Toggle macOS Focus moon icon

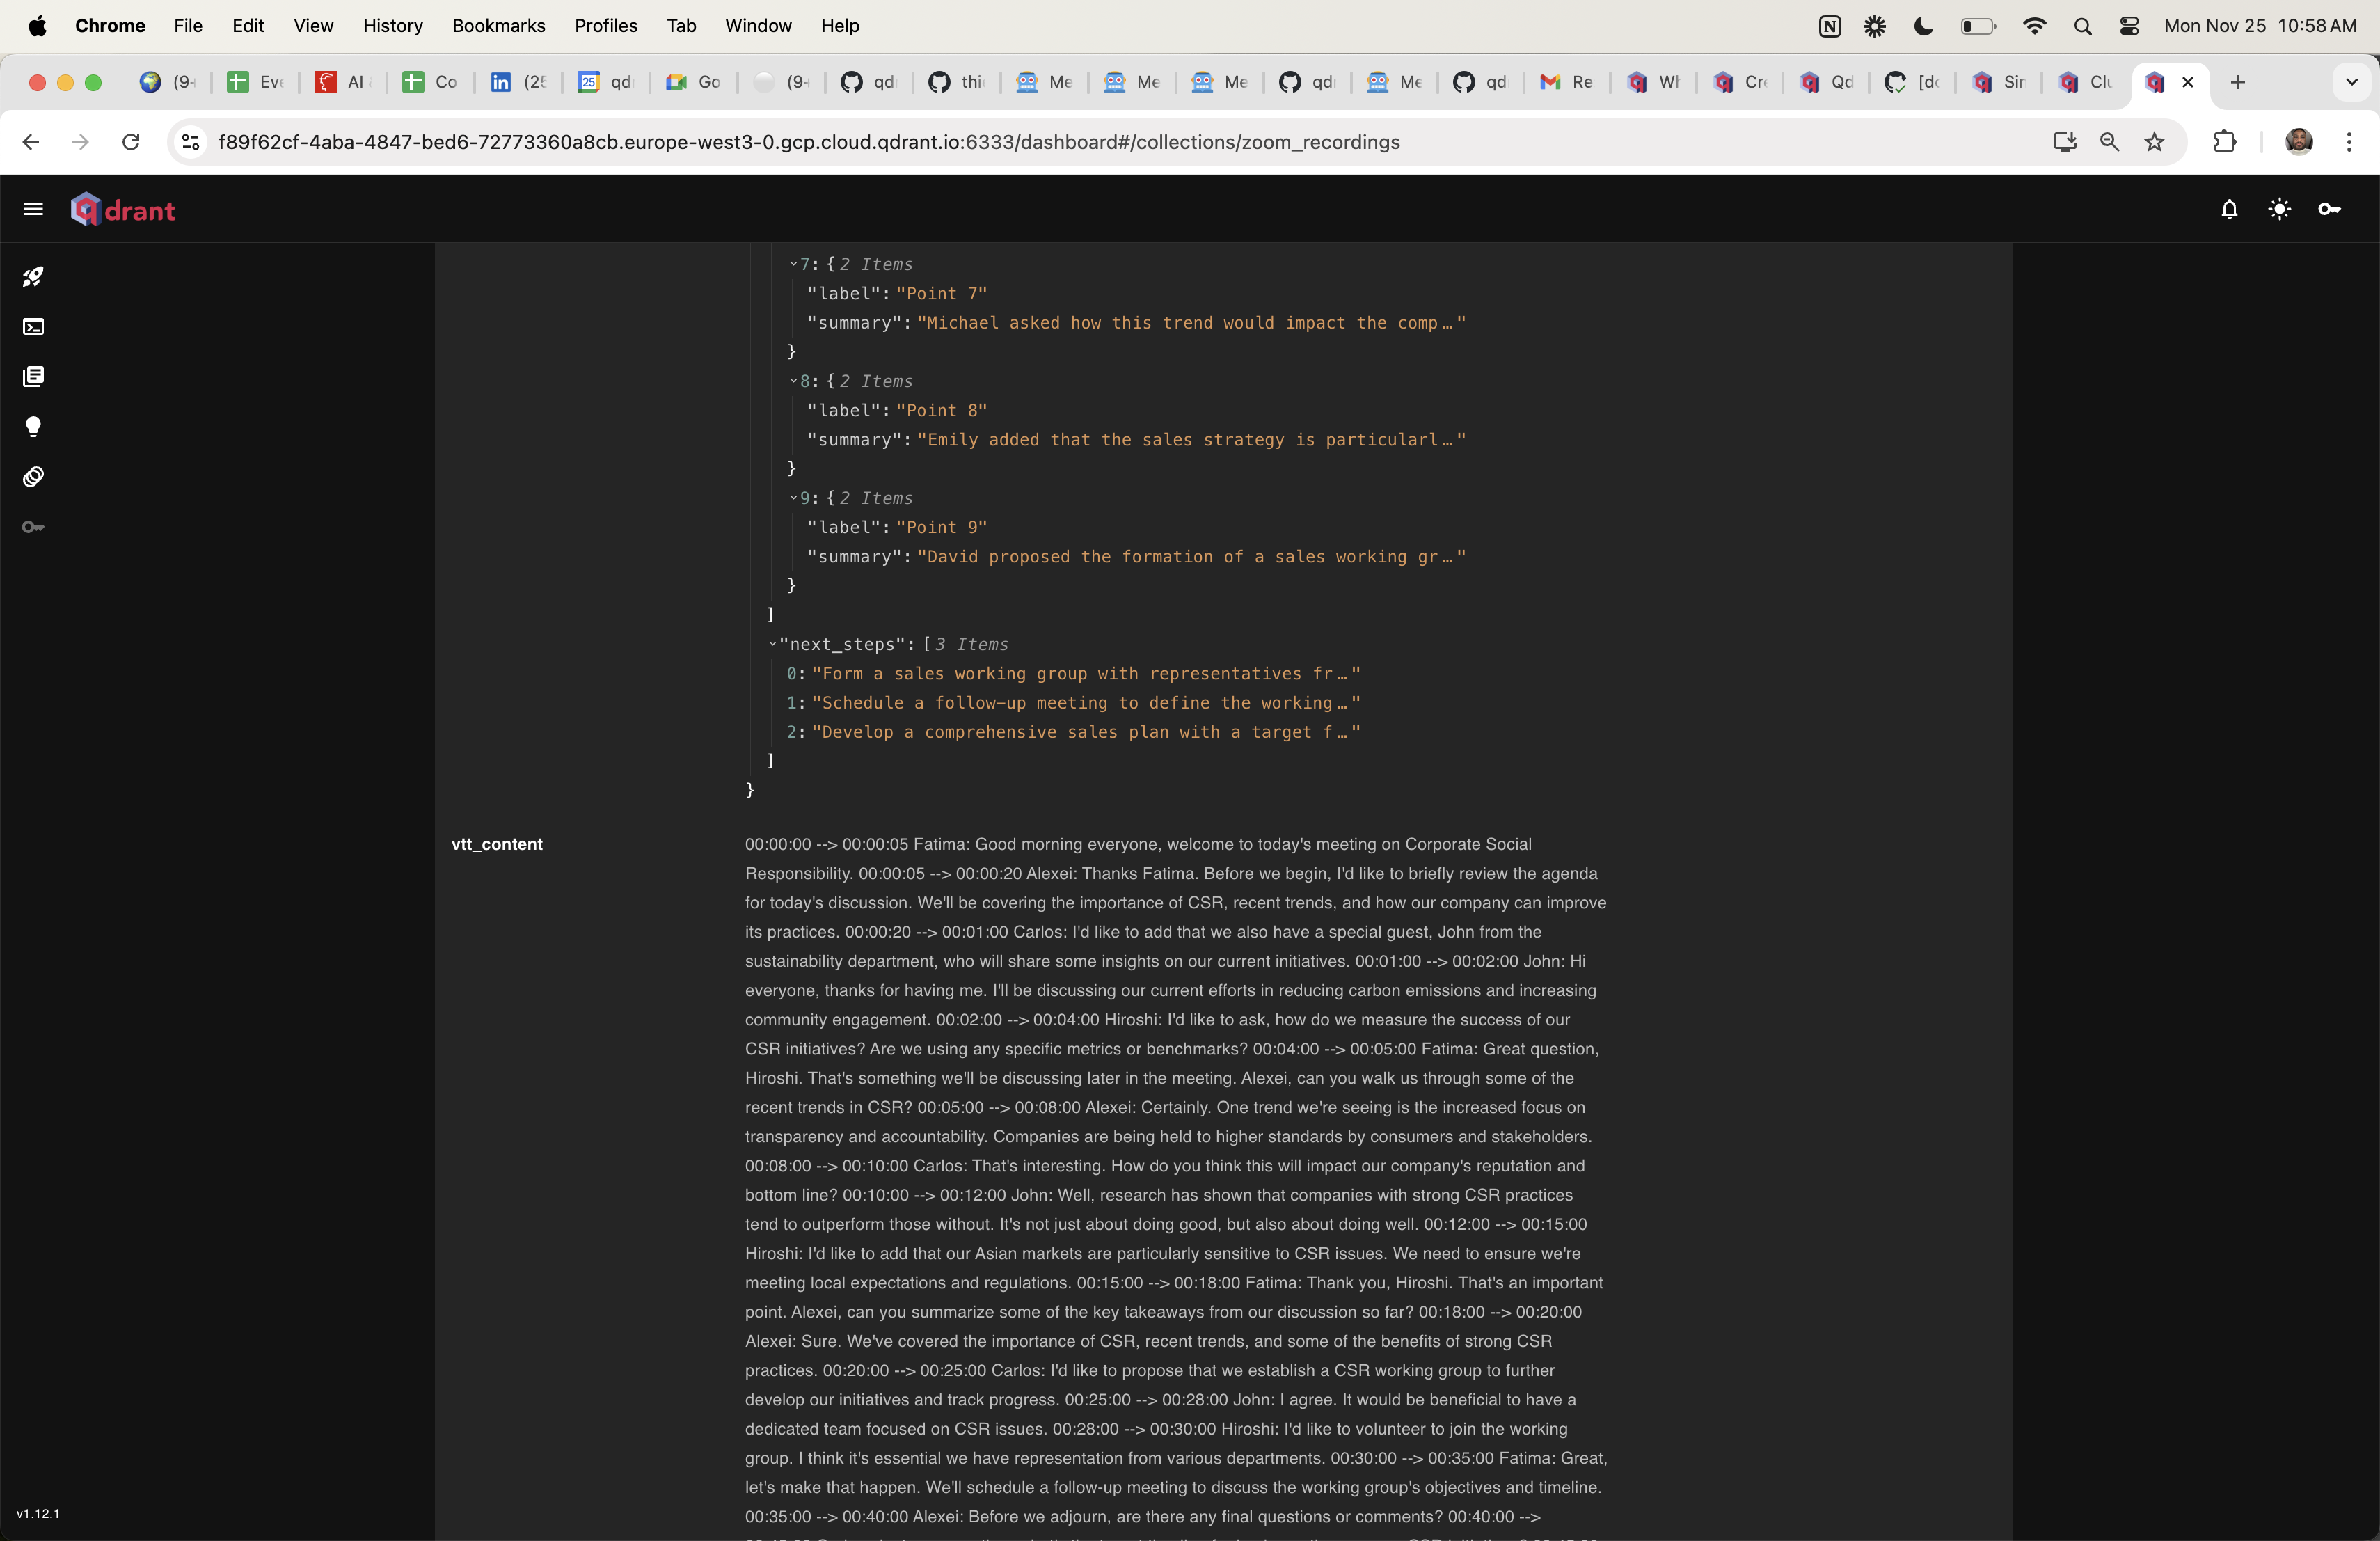click(x=1923, y=26)
